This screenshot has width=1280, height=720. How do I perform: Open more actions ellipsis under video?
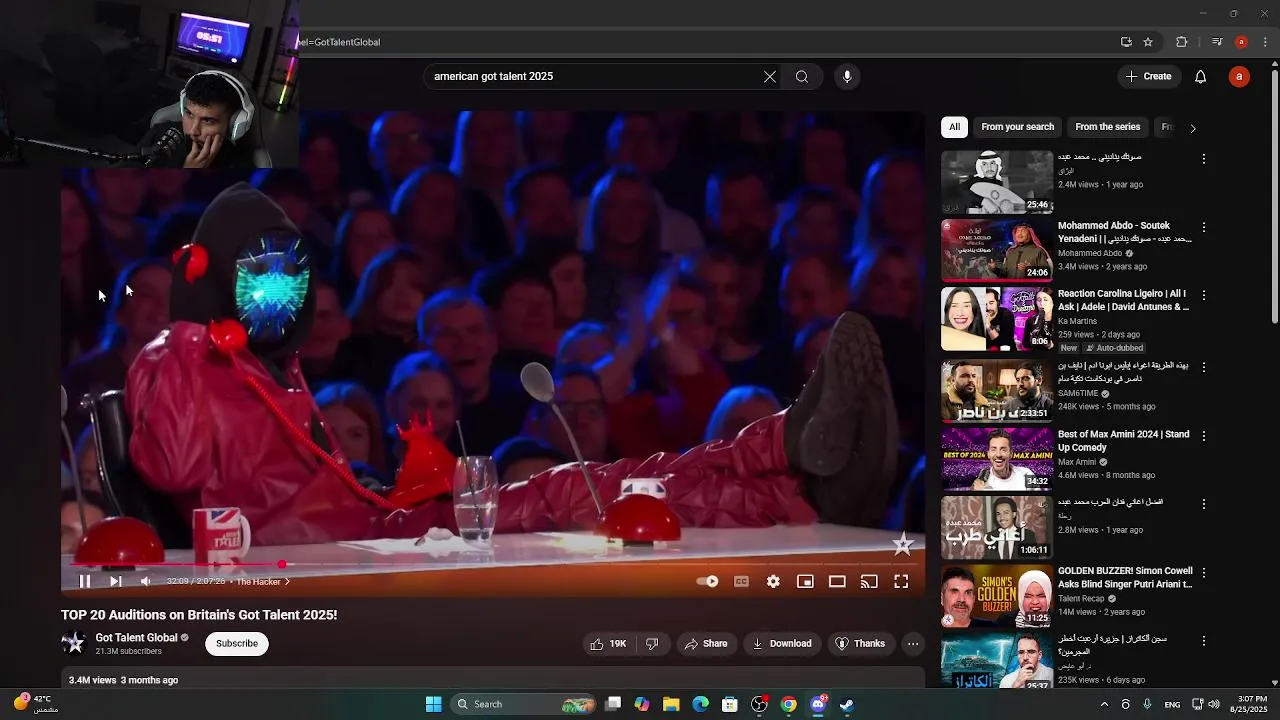point(913,643)
